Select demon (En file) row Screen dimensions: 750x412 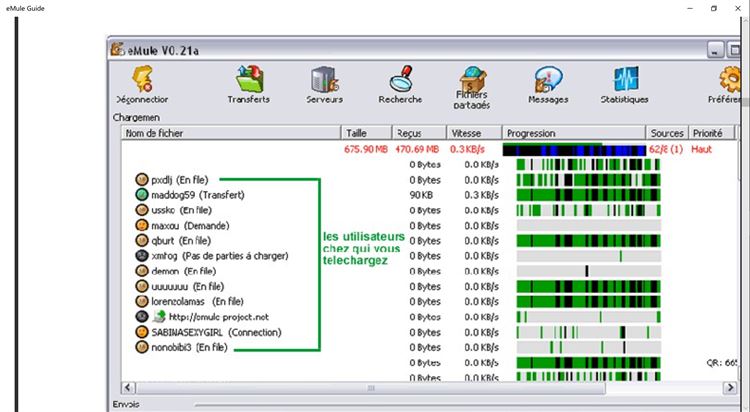(x=184, y=271)
